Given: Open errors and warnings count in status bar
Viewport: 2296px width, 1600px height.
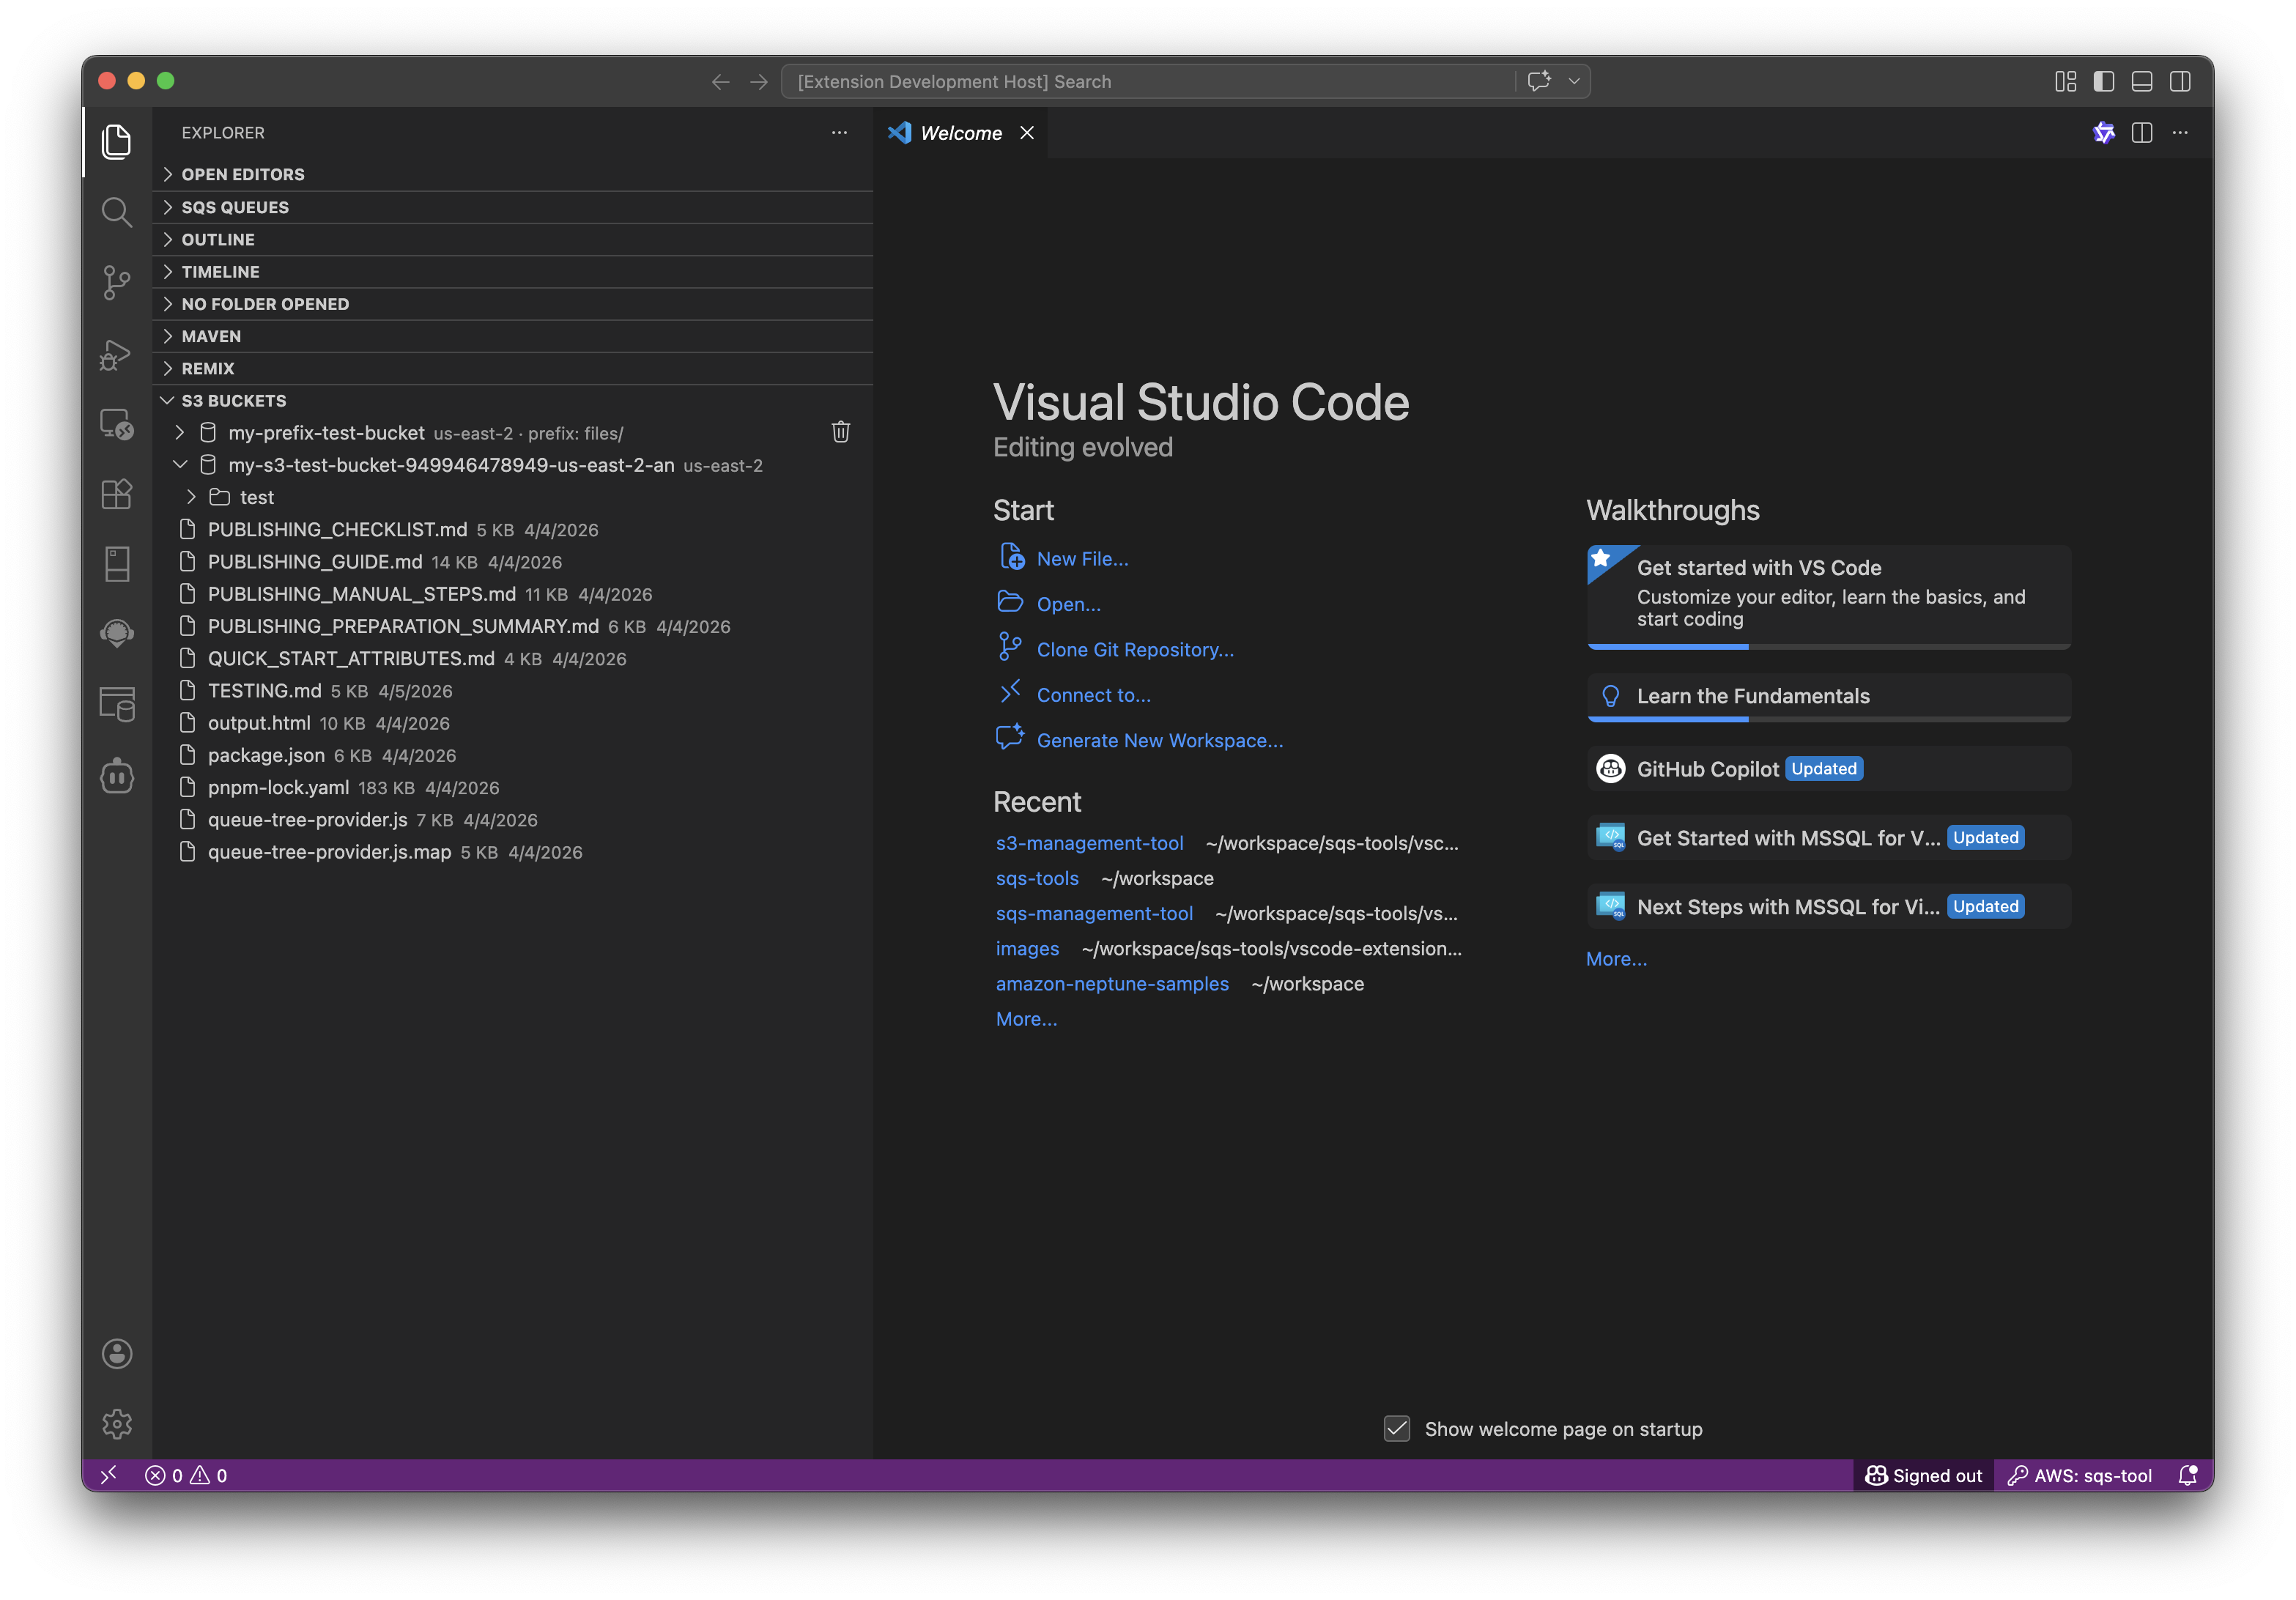Looking at the screenshot, I should [x=186, y=1475].
